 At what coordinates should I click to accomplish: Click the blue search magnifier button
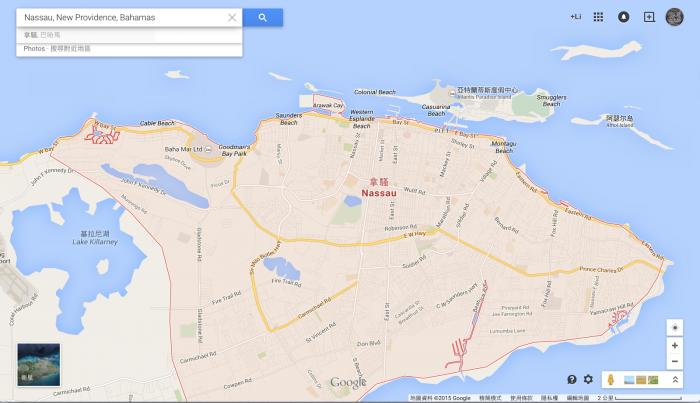(x=262, y=17)
